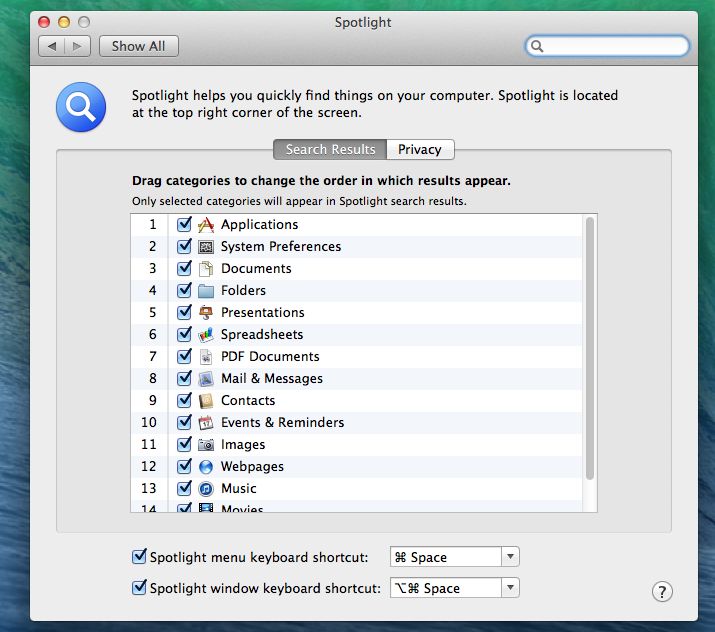Click the Documents category icon
Screen dimensions: 715x632
(206, 269)
